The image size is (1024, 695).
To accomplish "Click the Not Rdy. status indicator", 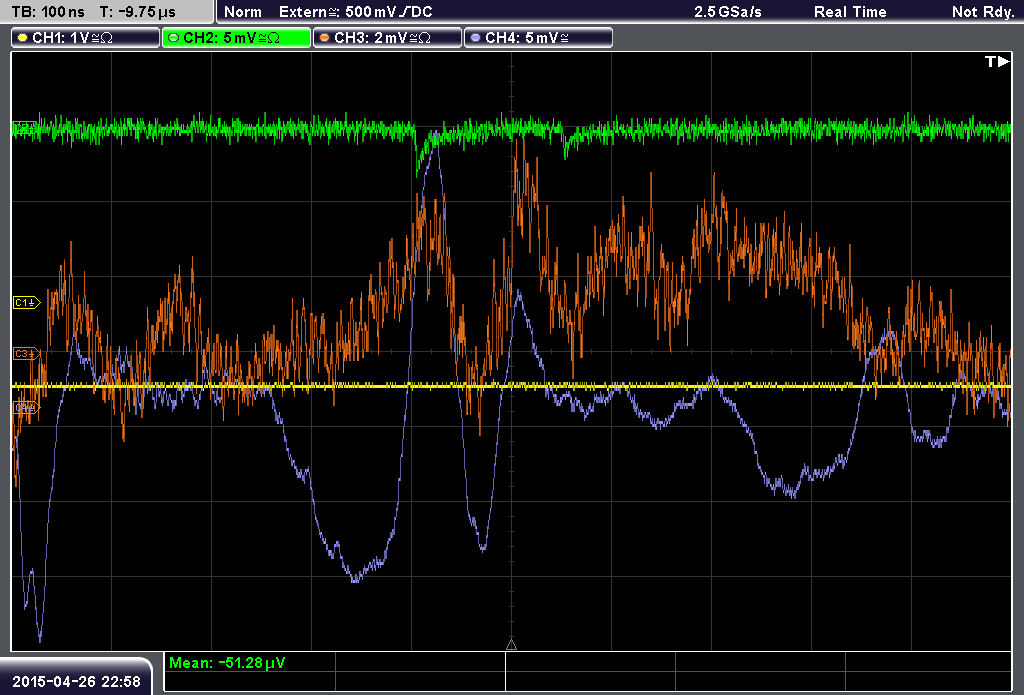I will (x=983, y=12).
